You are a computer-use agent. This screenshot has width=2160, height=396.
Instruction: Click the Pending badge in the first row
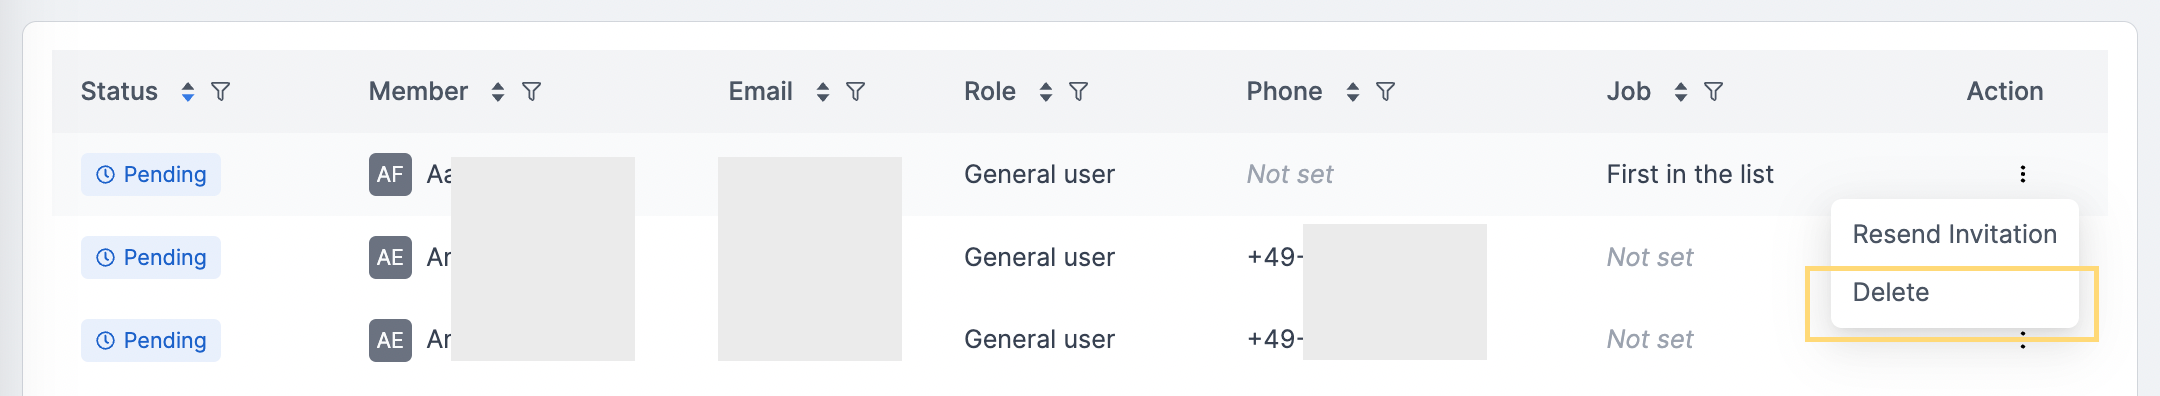151,174
